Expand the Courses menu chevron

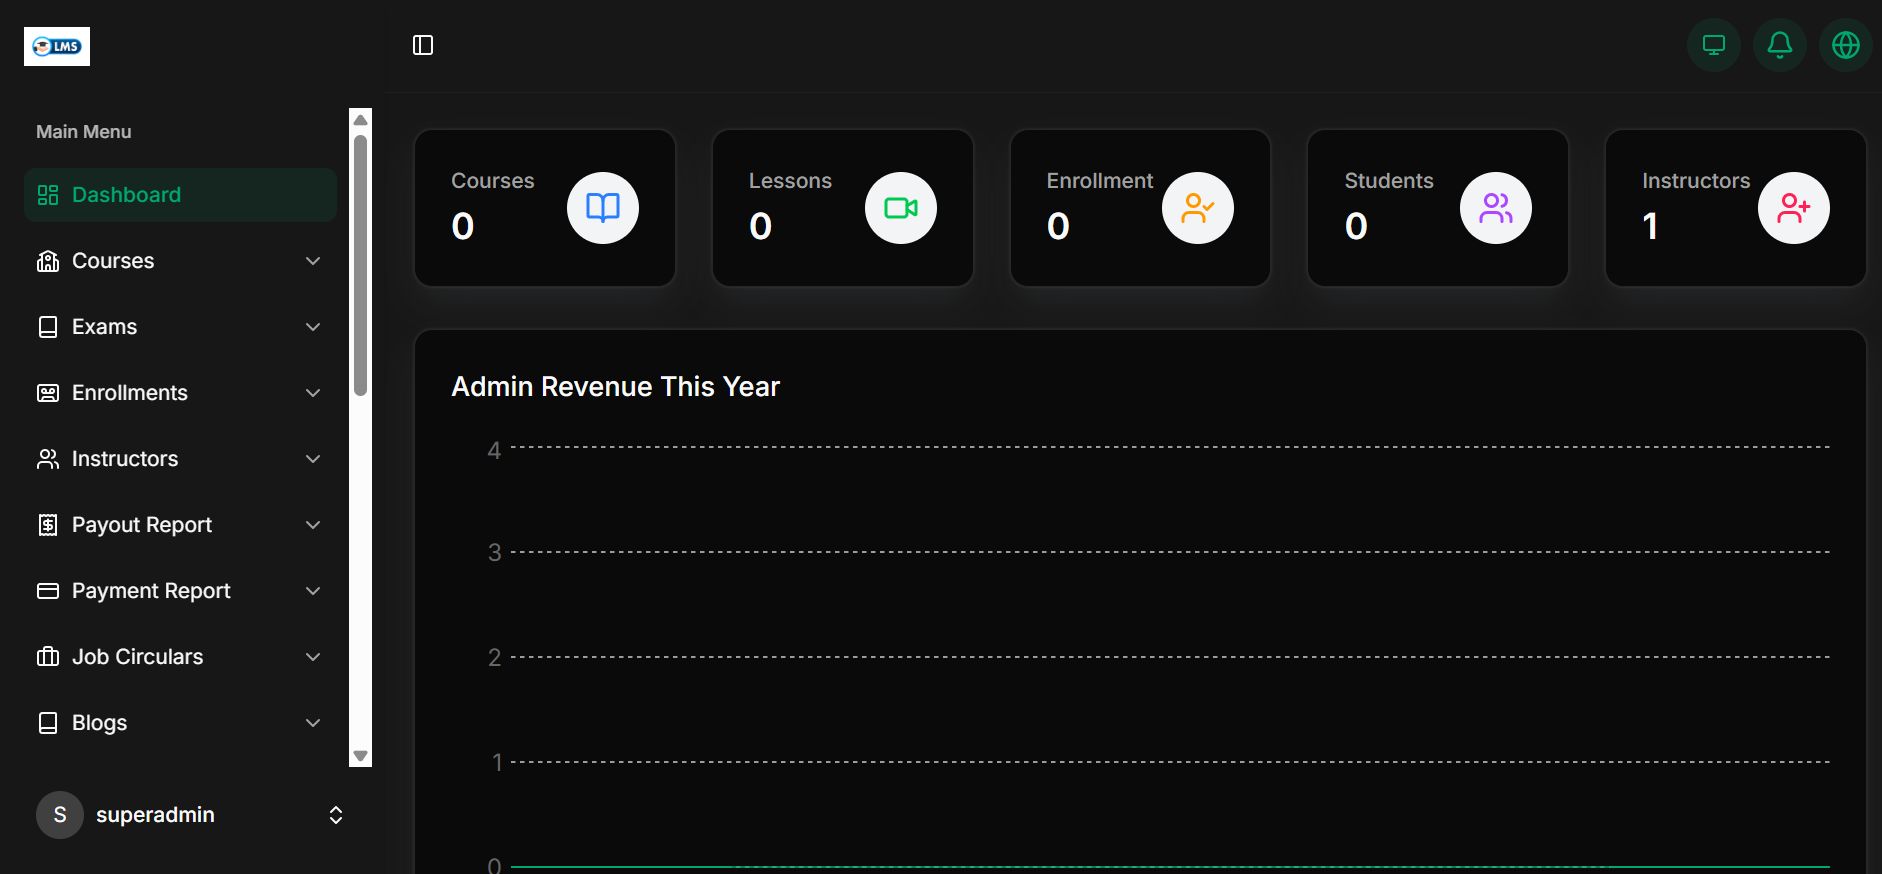(313, 261)
